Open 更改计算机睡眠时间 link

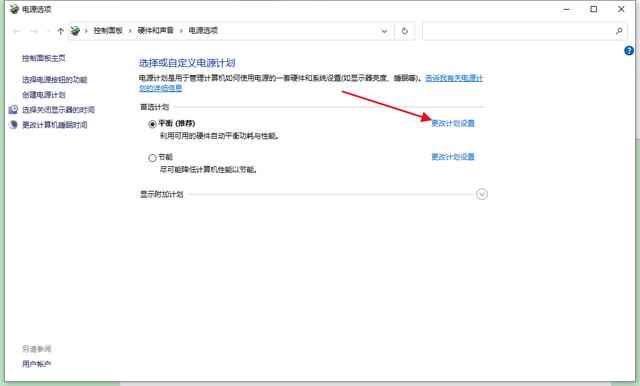pyautogui.click(x=55, y=125)
